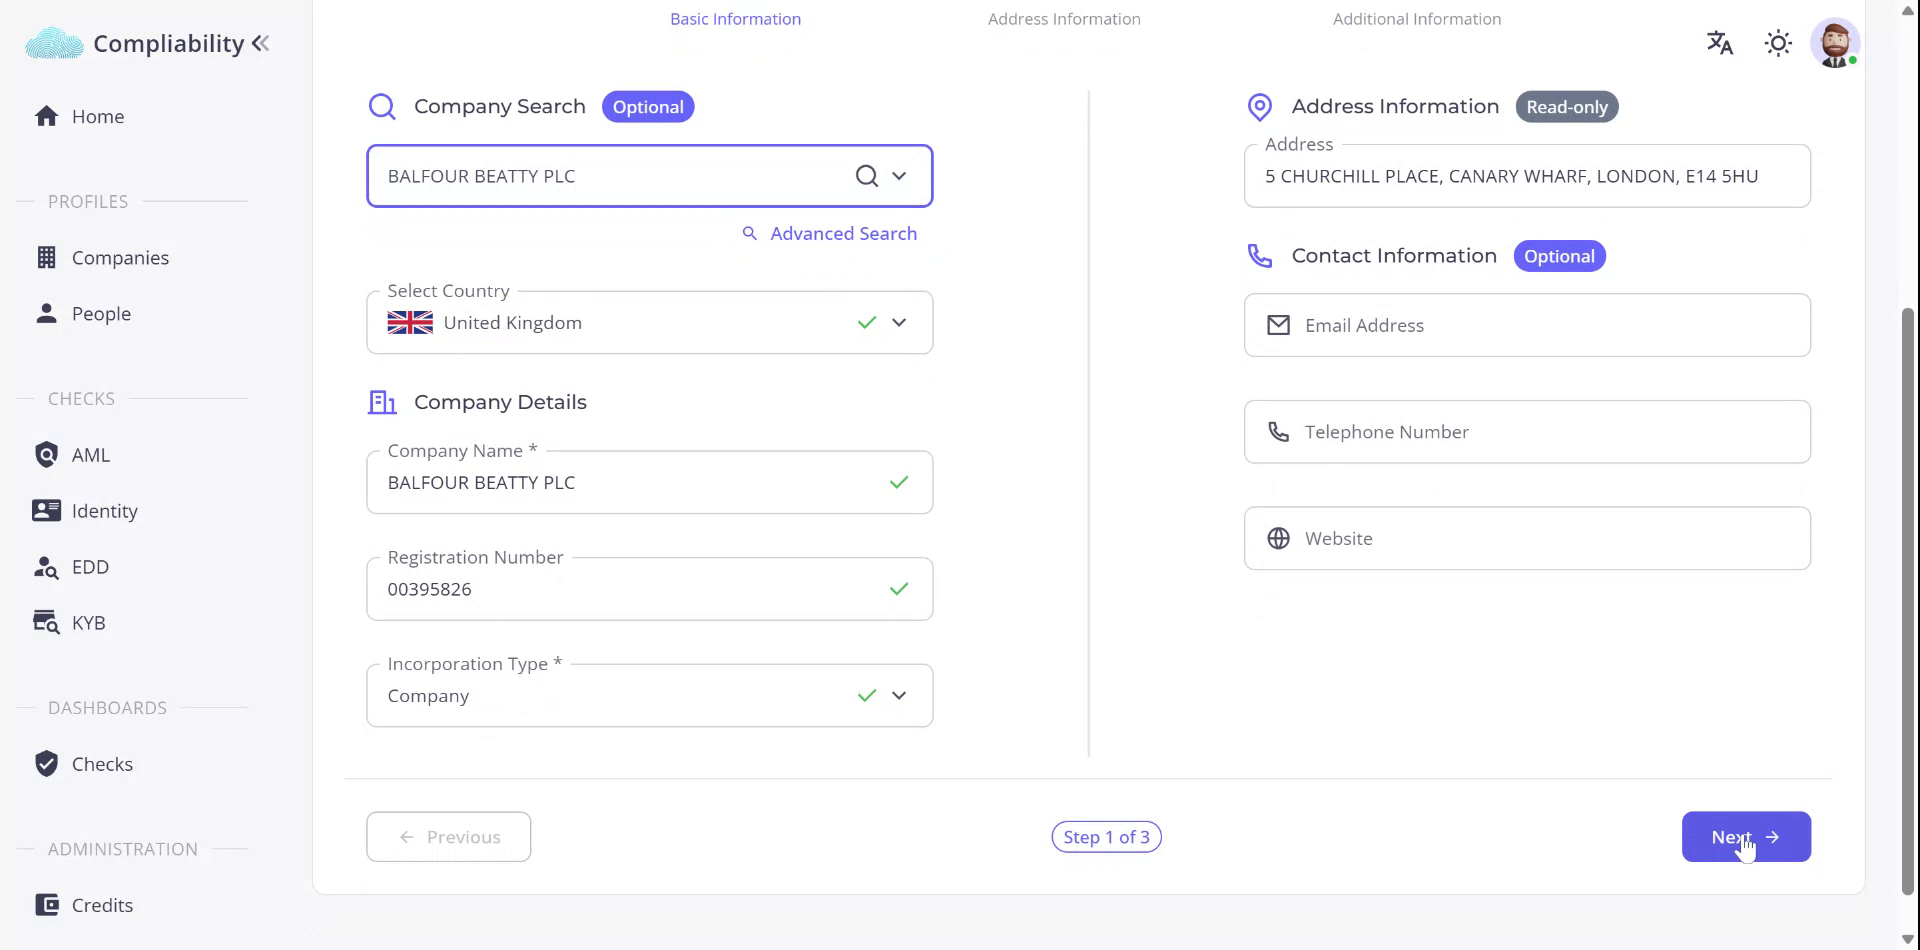The height and width of the screenshot is (950, 1920).
Task: Open Identity checks in sidebar
Action: [104, 511]
